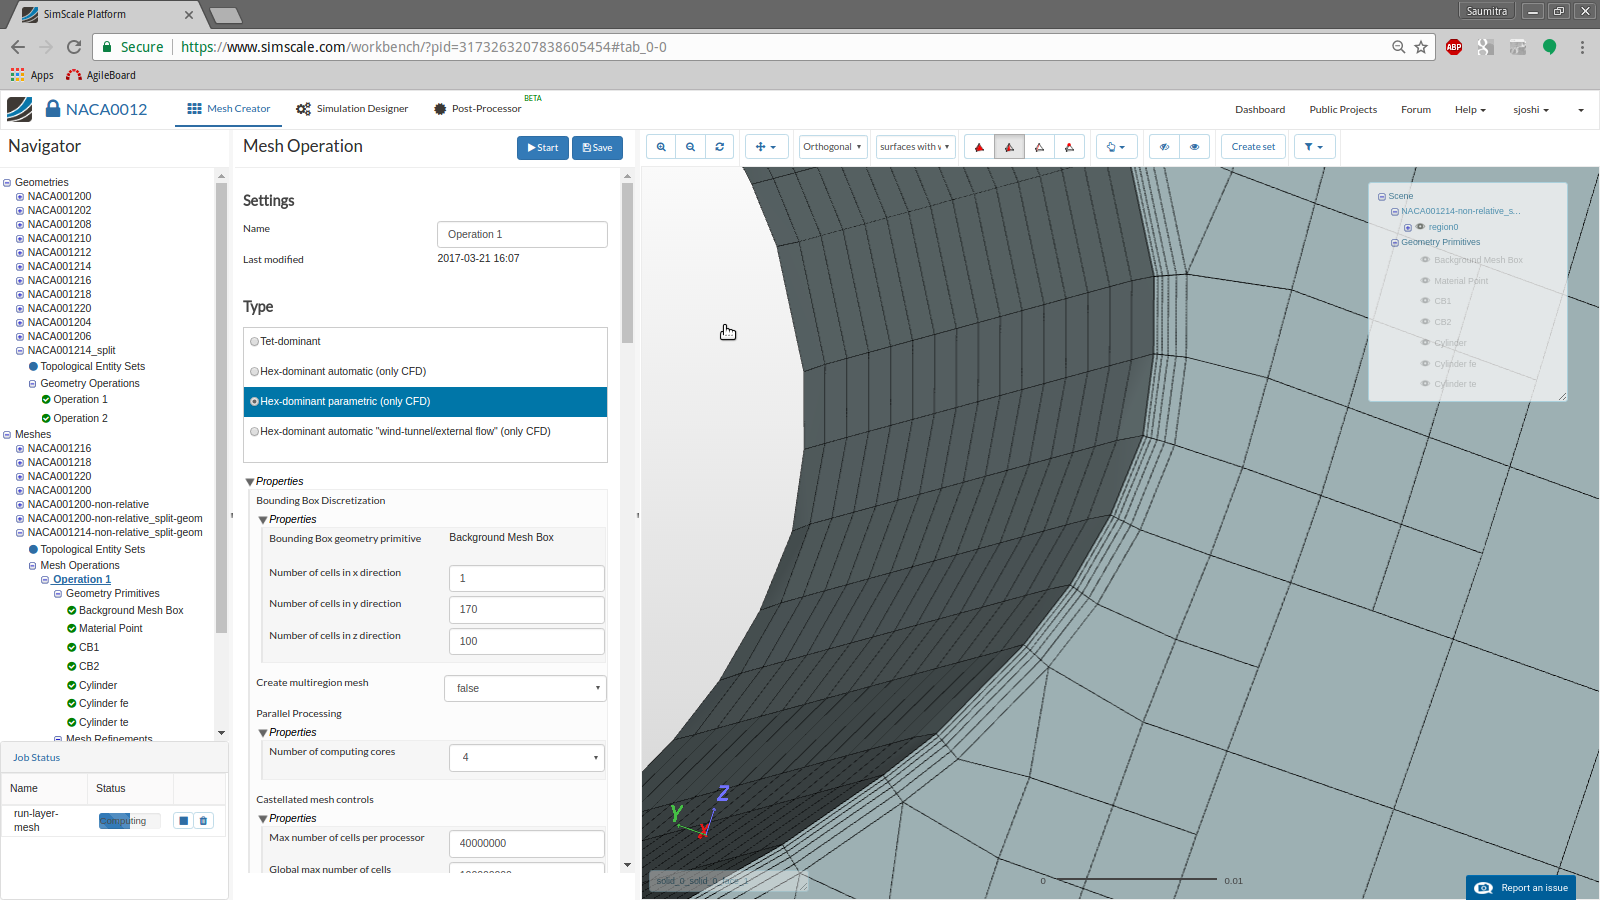Image resolution: width=1600 pixels, height=900 pixels.
Task: Stop the run-layer-mesh job
Action: [183, 821]
